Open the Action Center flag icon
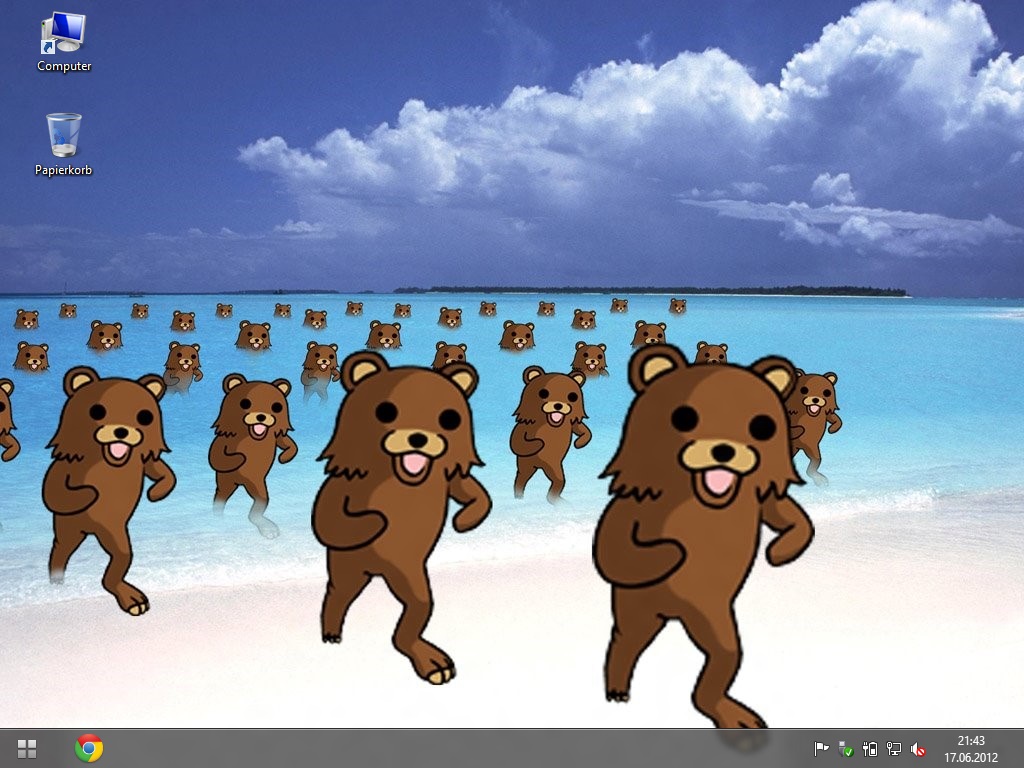The image size is (1024, 768). pyautogui.click(x=821, y=748)
